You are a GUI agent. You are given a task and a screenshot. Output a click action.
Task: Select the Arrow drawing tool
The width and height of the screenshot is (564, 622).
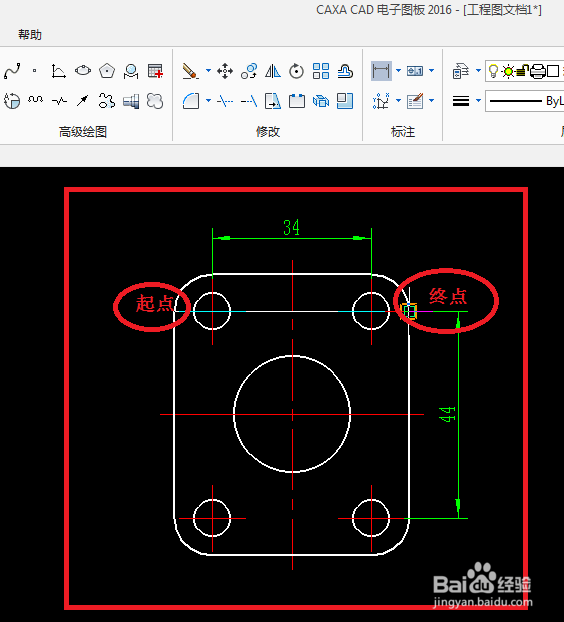coord(82,101)
